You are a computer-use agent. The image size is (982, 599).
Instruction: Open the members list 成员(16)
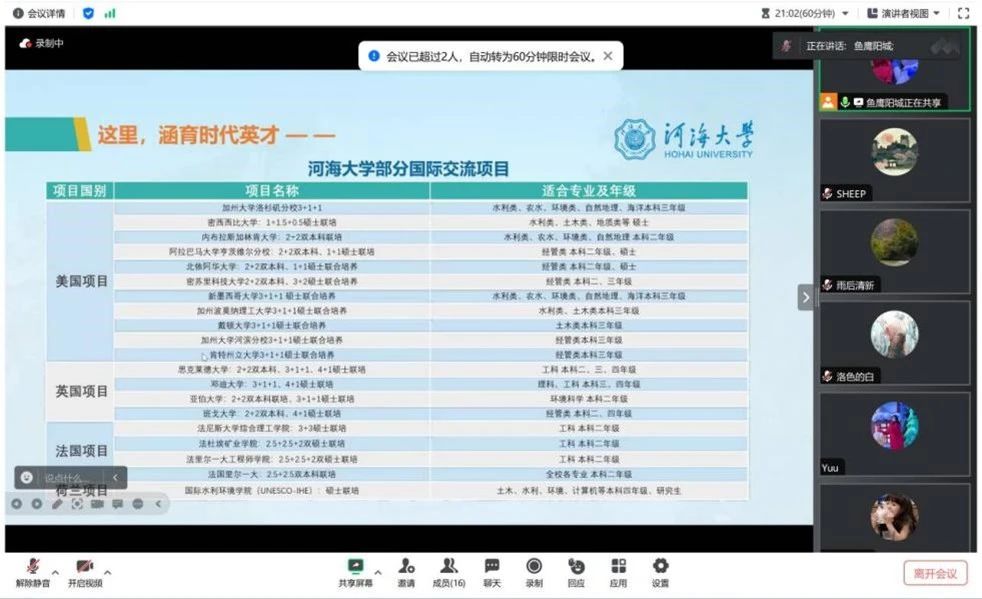click(x=449, y=571)
